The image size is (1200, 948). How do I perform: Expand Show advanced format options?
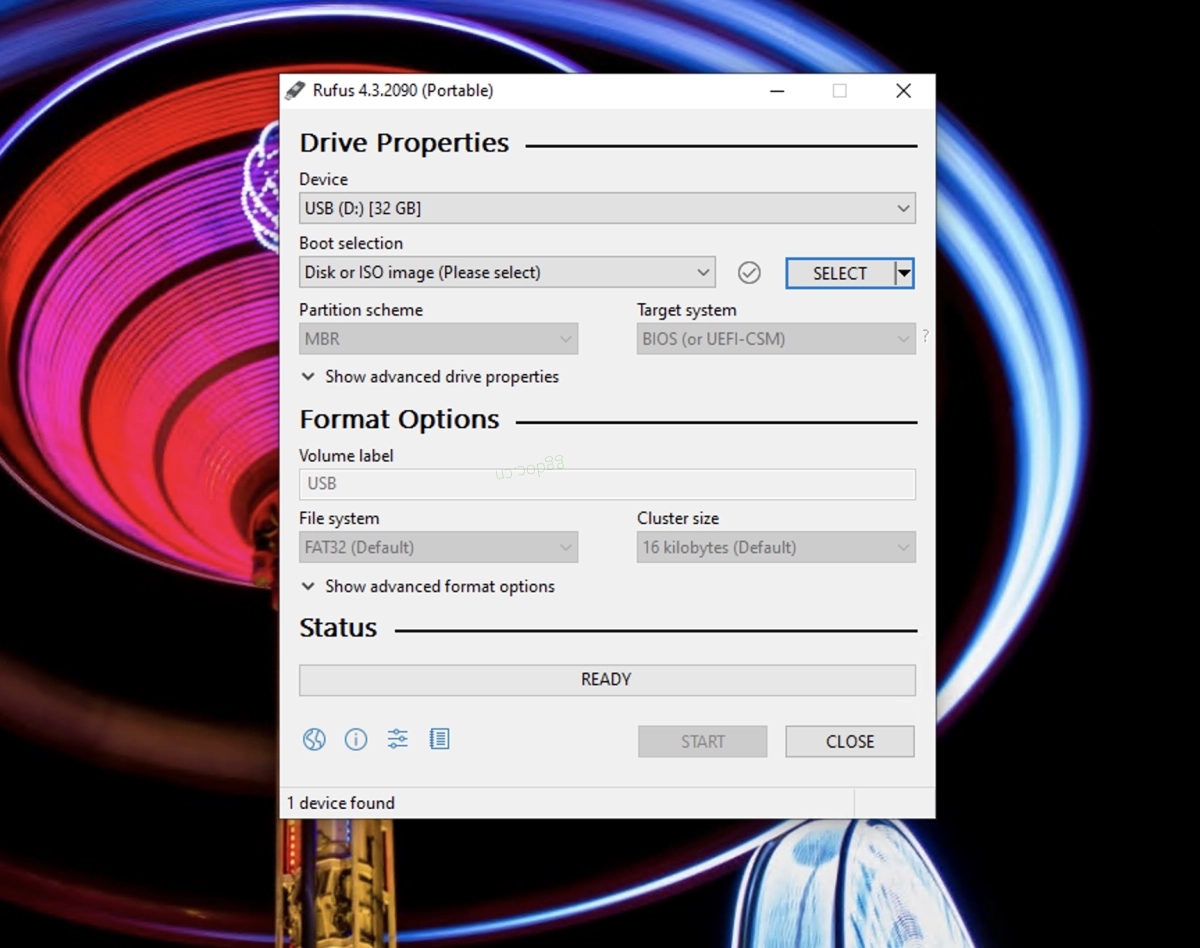coord(428,587)
